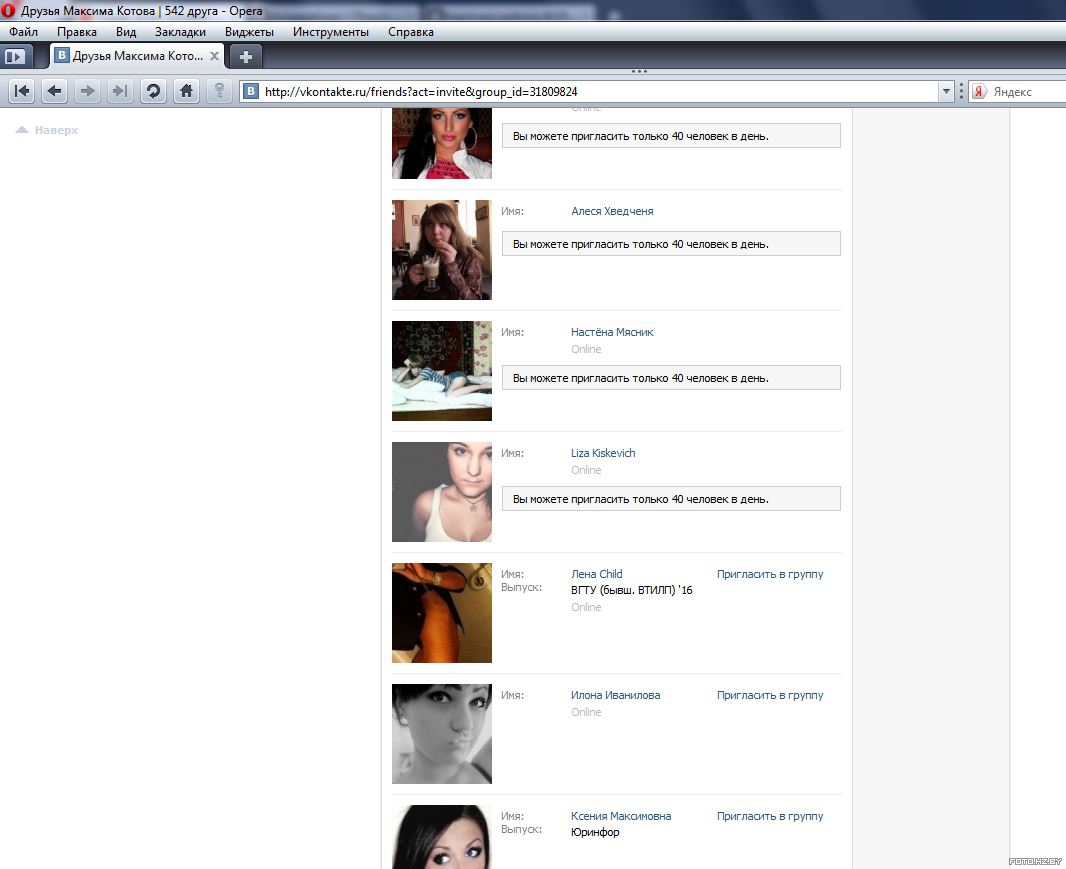Go to the home page icon
The image size is (1066, 869).
pos(186,91)
